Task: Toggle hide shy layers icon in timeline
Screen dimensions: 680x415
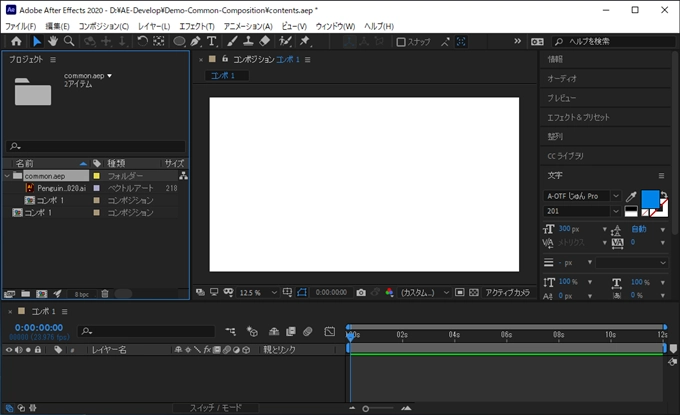Action: pos(274,332)
